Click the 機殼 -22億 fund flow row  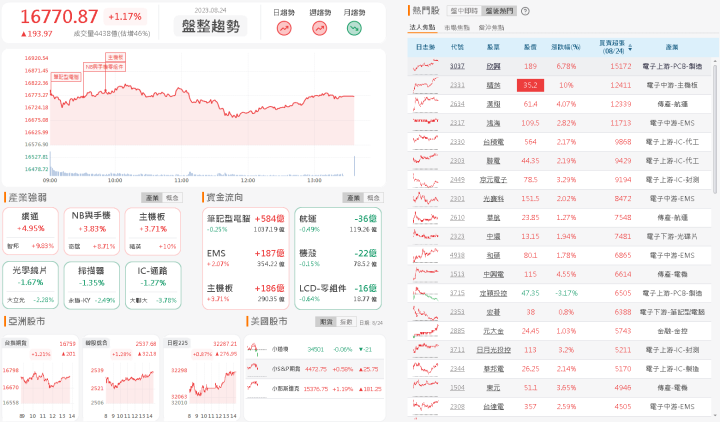(x=338, y=258)
